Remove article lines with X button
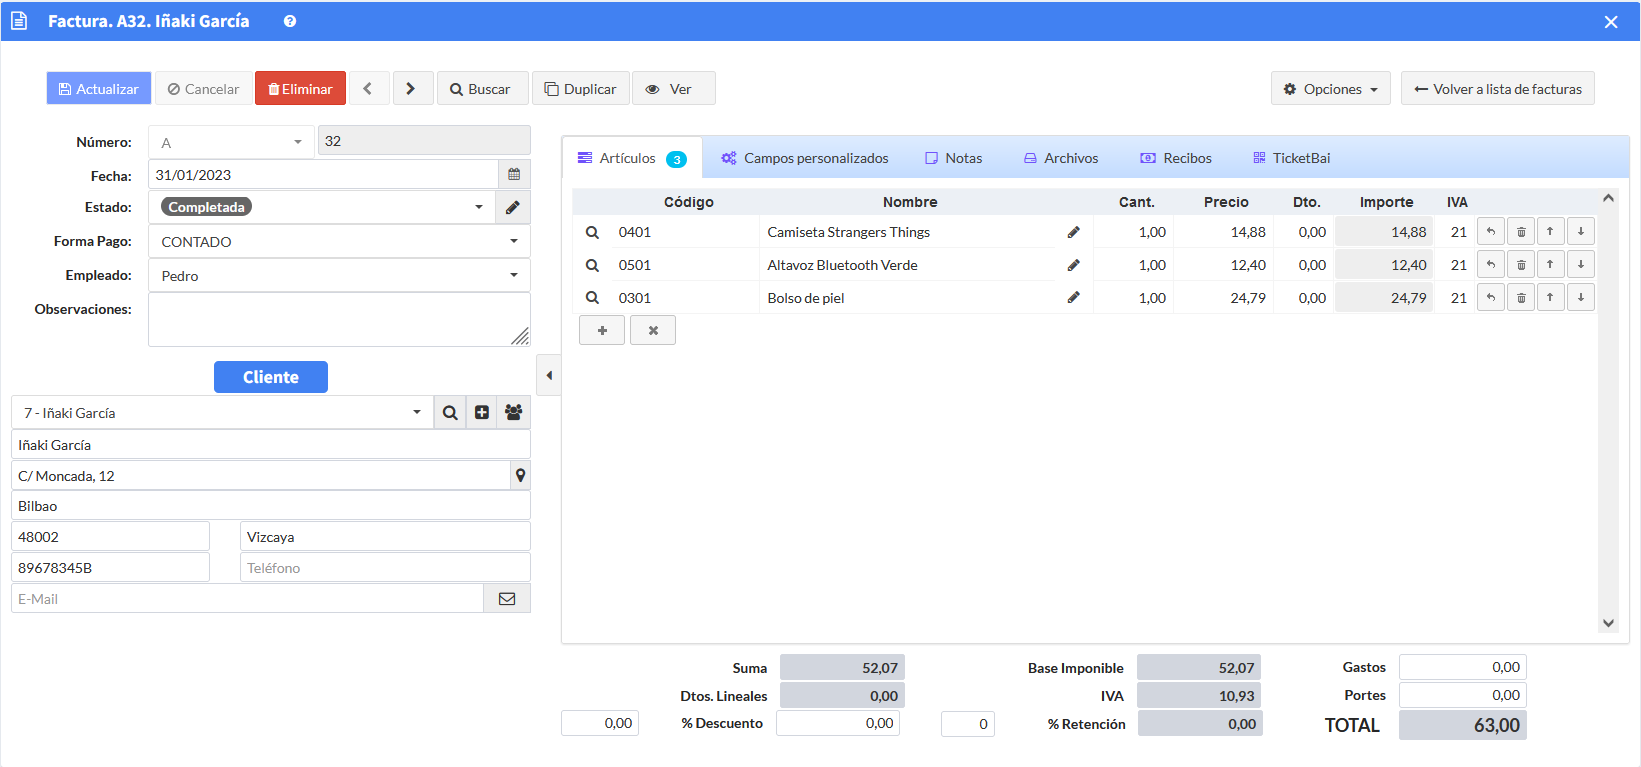 pos(653,330)
